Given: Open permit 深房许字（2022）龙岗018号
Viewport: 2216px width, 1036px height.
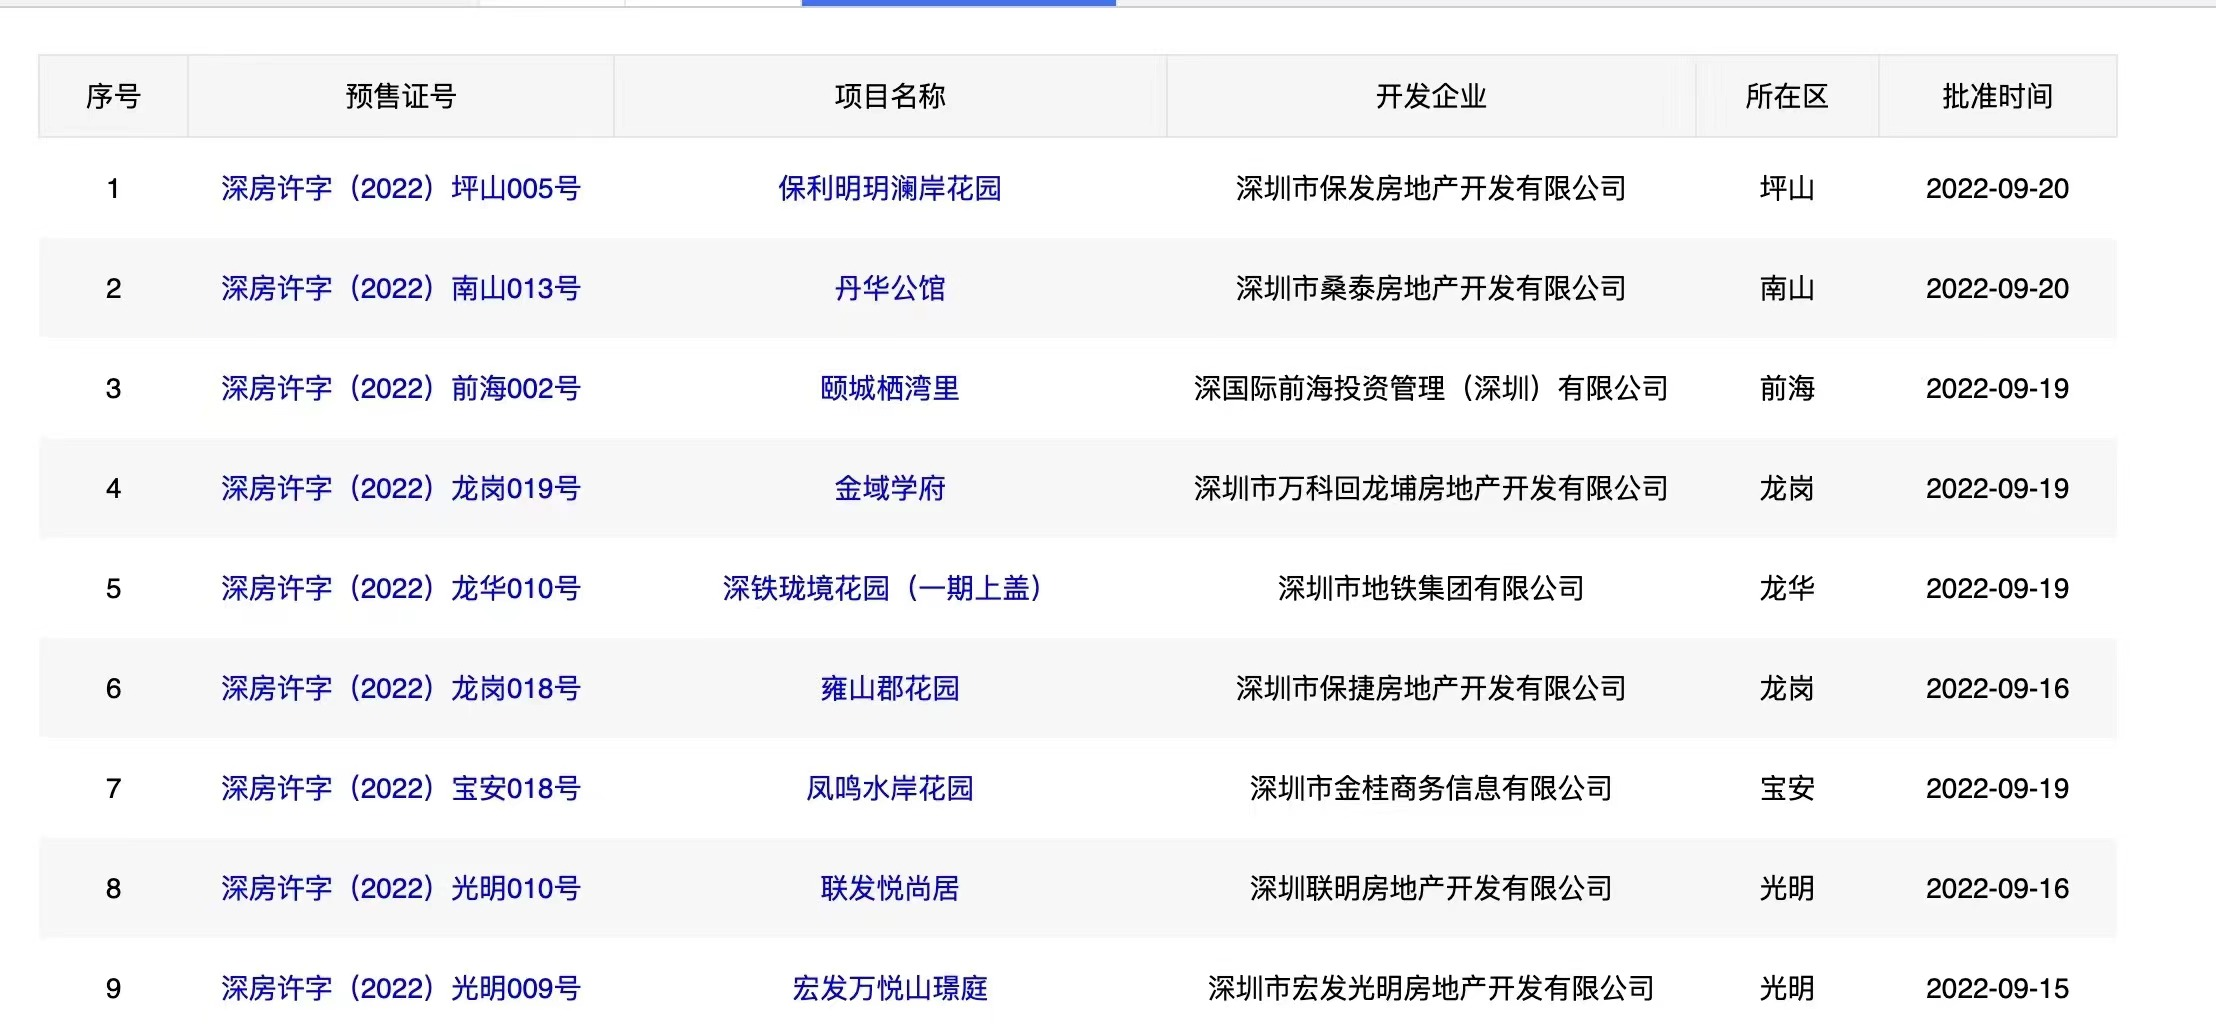Looking at the screenshot, I should pos(400,688).
